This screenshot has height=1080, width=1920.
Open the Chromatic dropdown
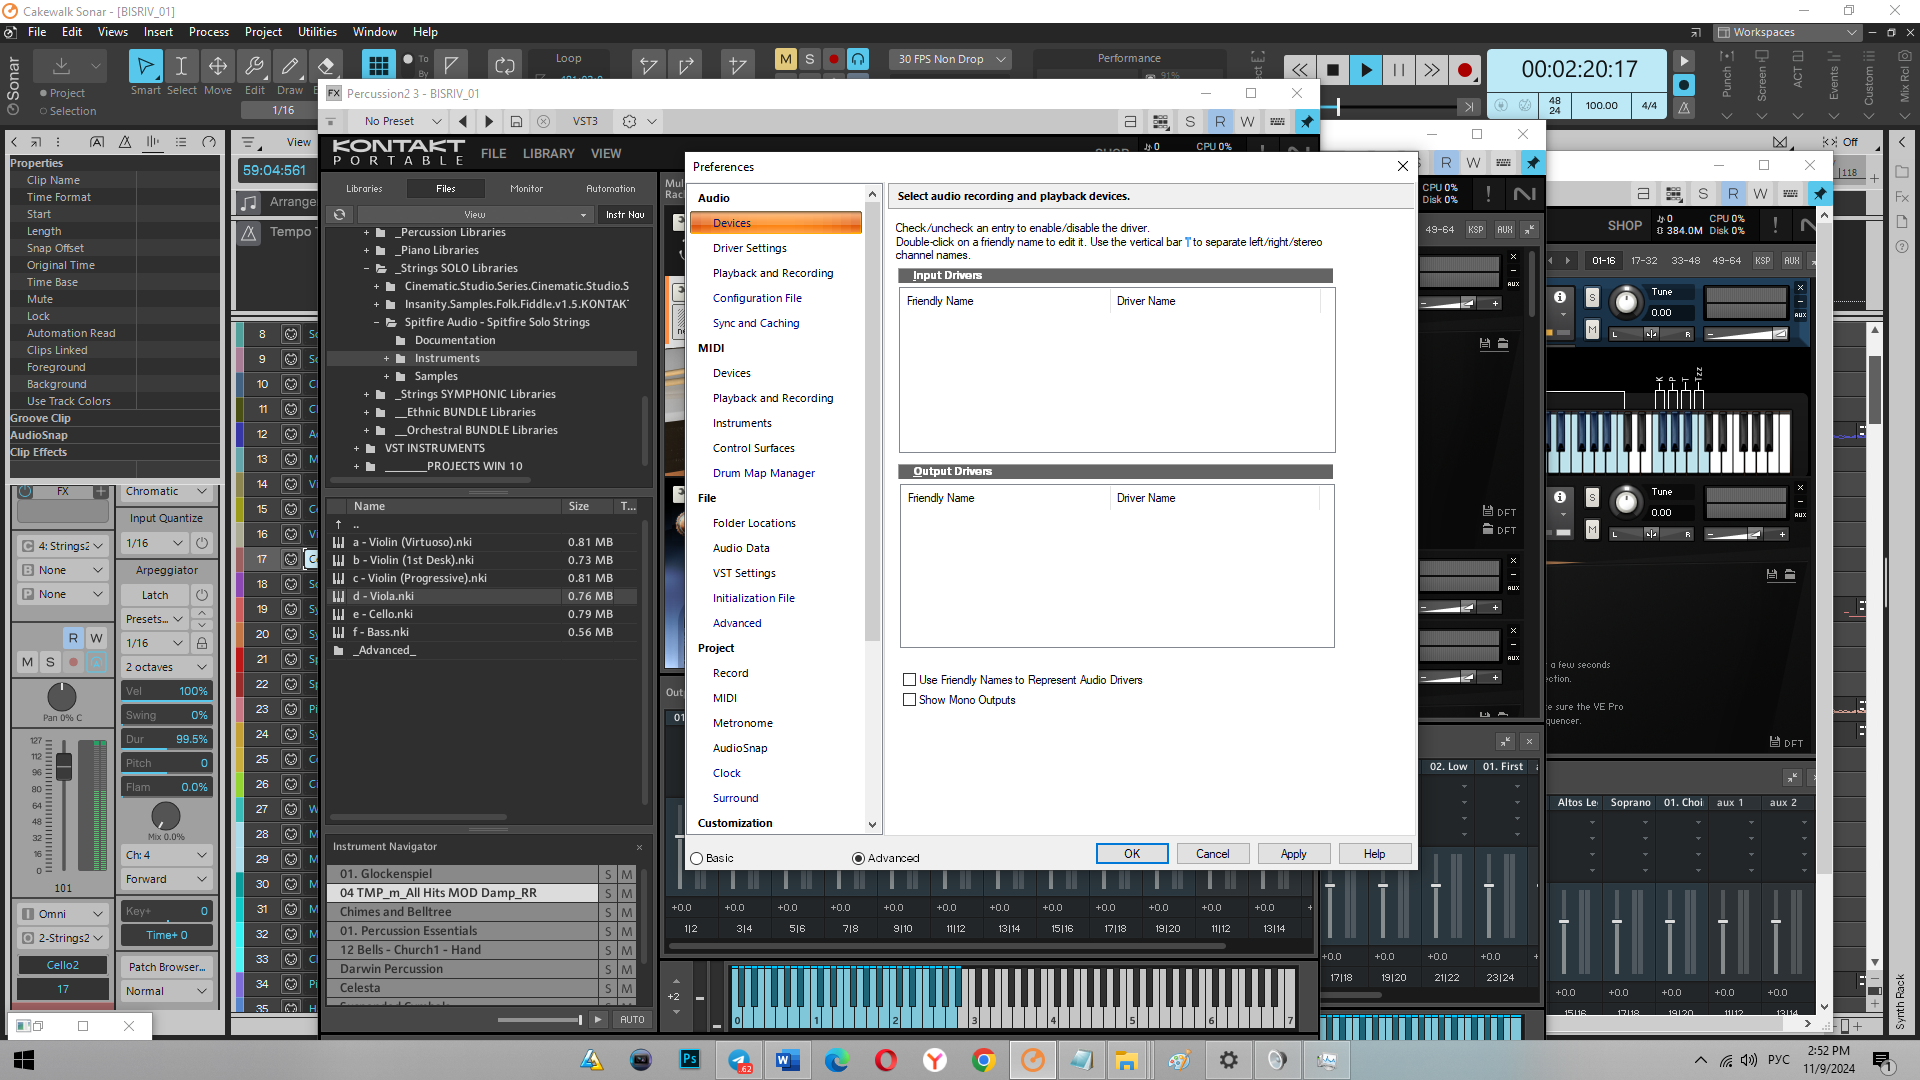pos(166,491)
